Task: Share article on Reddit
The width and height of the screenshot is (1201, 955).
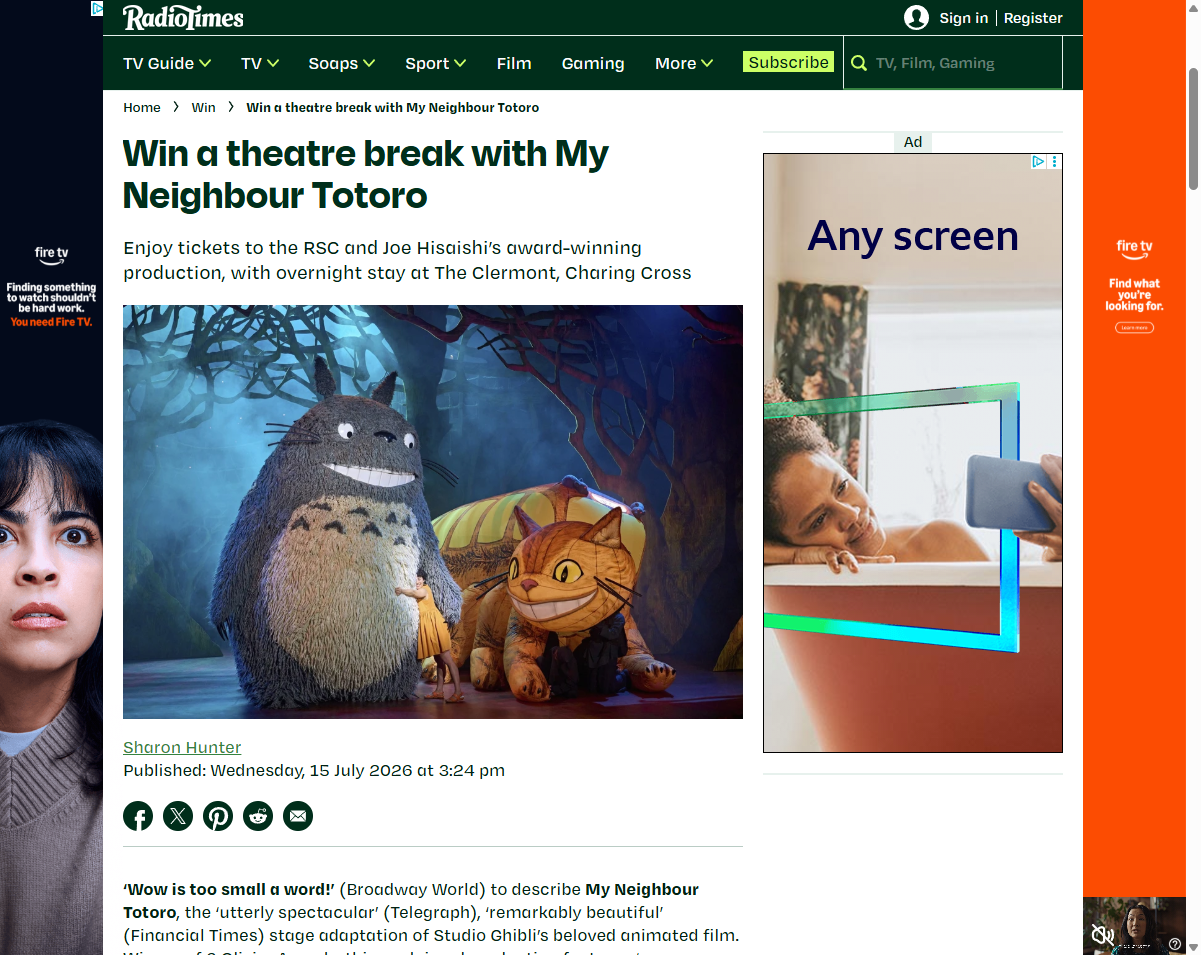Action: [x=258, y=816]
